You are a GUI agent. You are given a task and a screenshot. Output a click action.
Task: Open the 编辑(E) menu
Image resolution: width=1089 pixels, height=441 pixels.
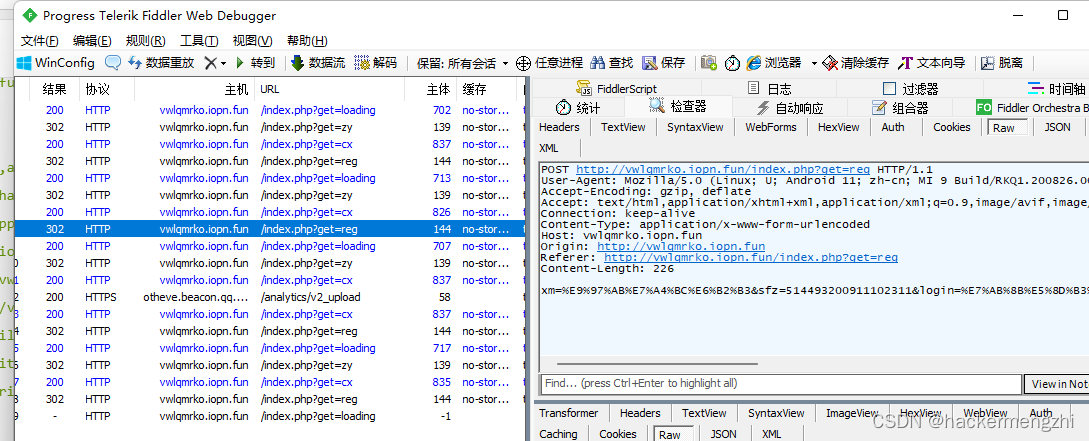click(92, 40)
